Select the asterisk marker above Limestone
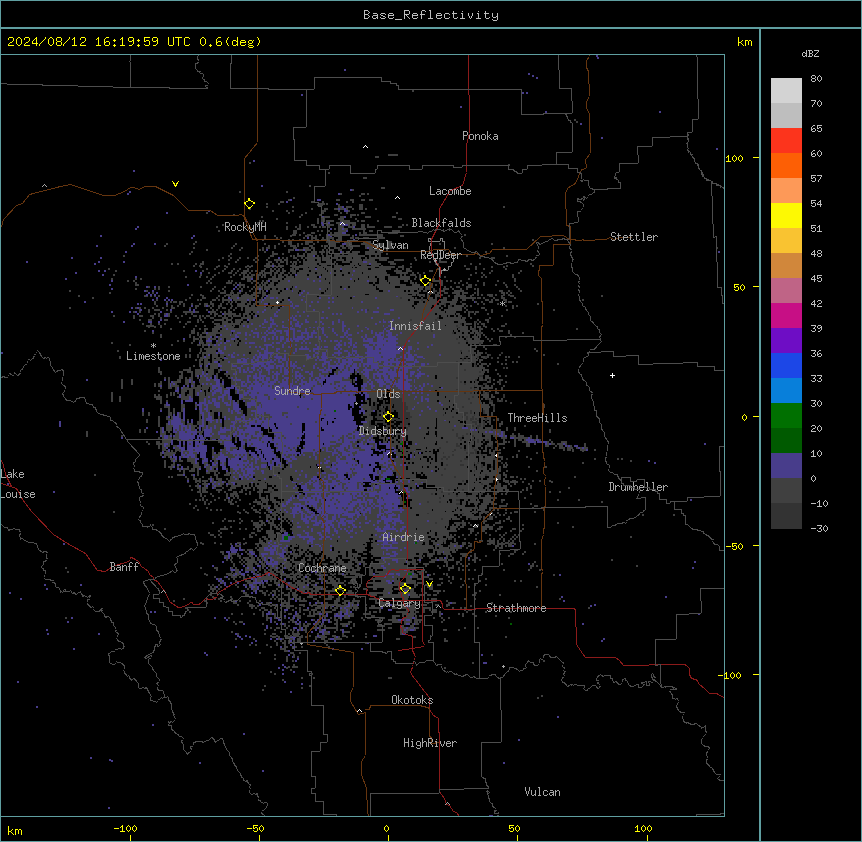Viewport: 862px width, 842px height. tap(153, 346)
